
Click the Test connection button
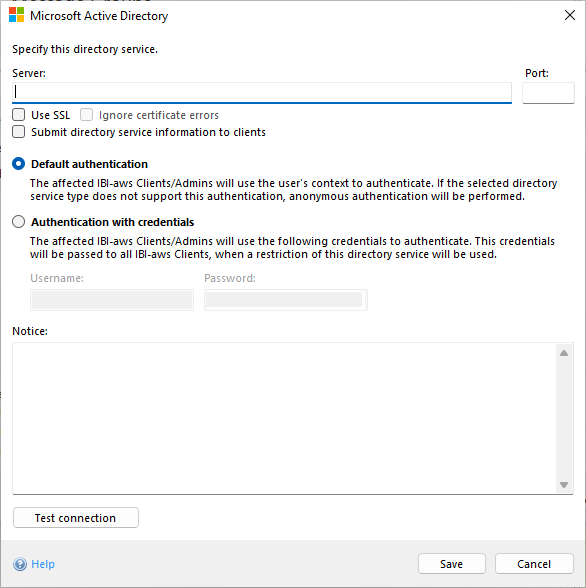pos(76,518)
